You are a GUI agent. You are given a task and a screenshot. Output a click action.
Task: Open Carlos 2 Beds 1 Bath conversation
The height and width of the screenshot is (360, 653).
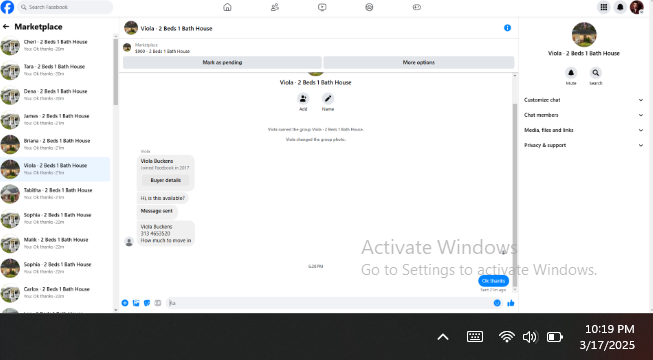click(55, 292)
